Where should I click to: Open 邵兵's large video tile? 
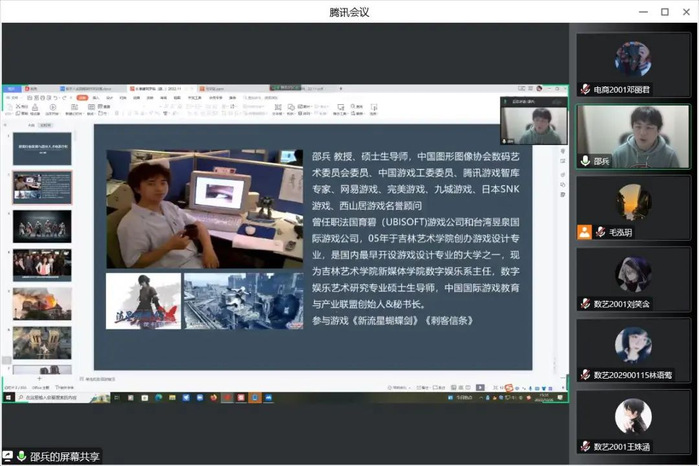coord(633,135)
